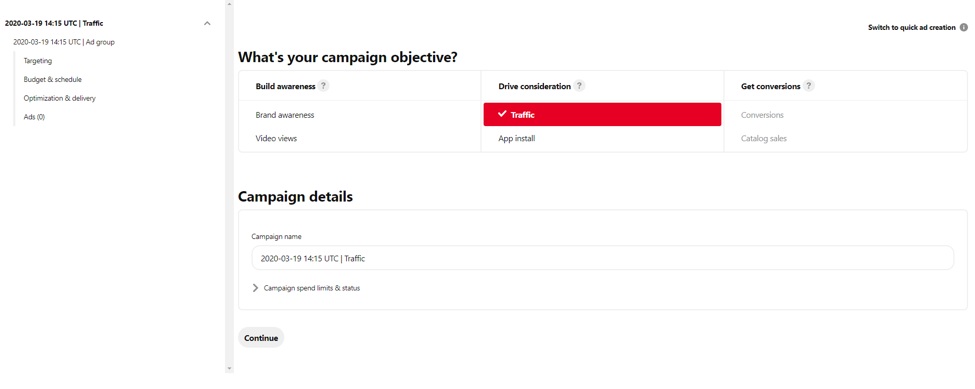Select Brand awareness objective
This screenshot has height=389, width=975.
(x=285, y=115)
